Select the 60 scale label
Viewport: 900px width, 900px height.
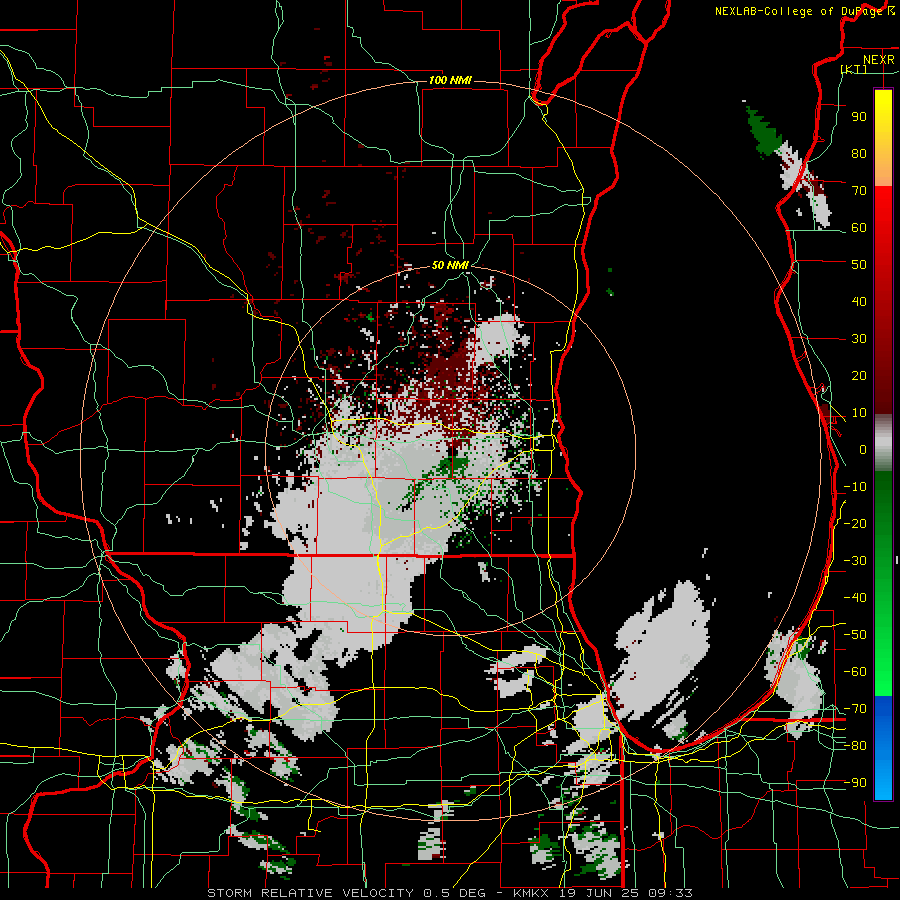(x=859, y=228)
